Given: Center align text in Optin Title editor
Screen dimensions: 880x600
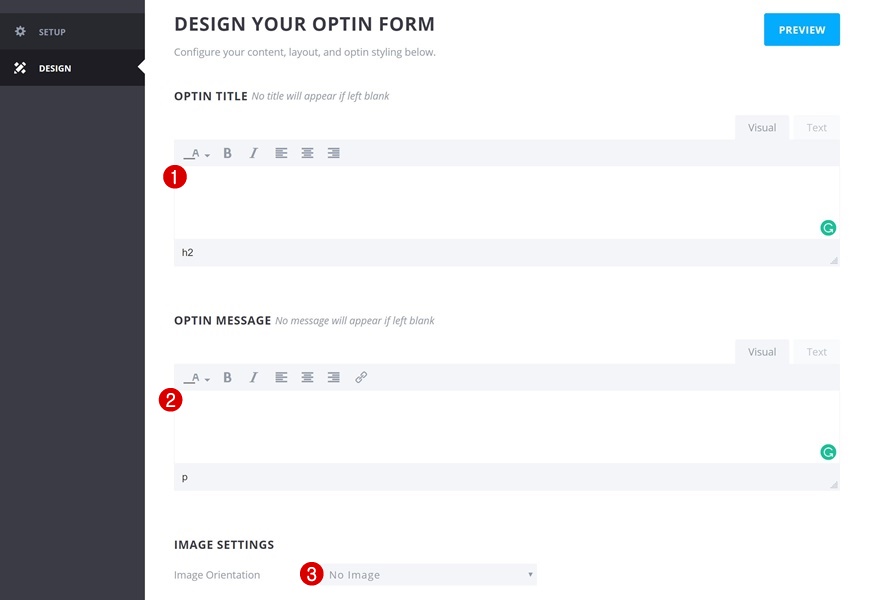Looking at the screenshot, I should [307, 153].
